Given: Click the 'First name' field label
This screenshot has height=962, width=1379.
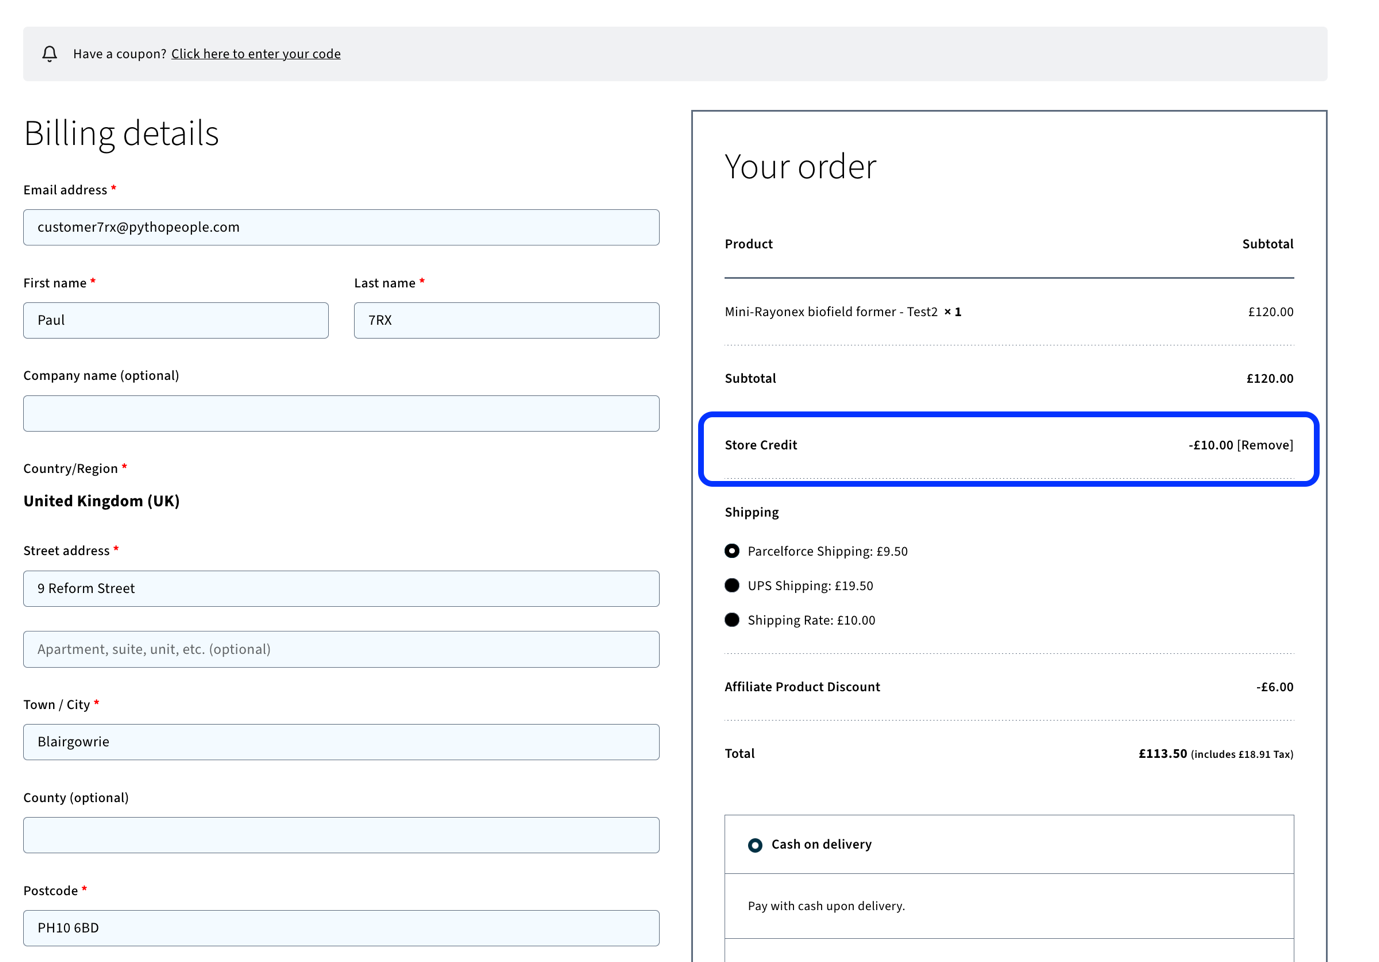Looking at the screenshot, I should (x=55, y=283).
